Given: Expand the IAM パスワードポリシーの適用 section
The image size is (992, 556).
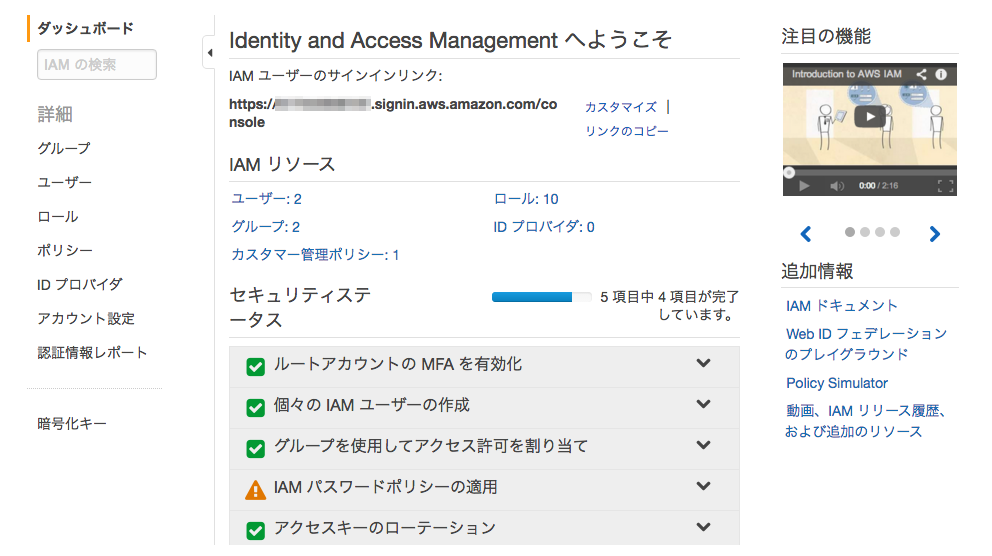Looking at the screenshot, I should pos(703,487).
